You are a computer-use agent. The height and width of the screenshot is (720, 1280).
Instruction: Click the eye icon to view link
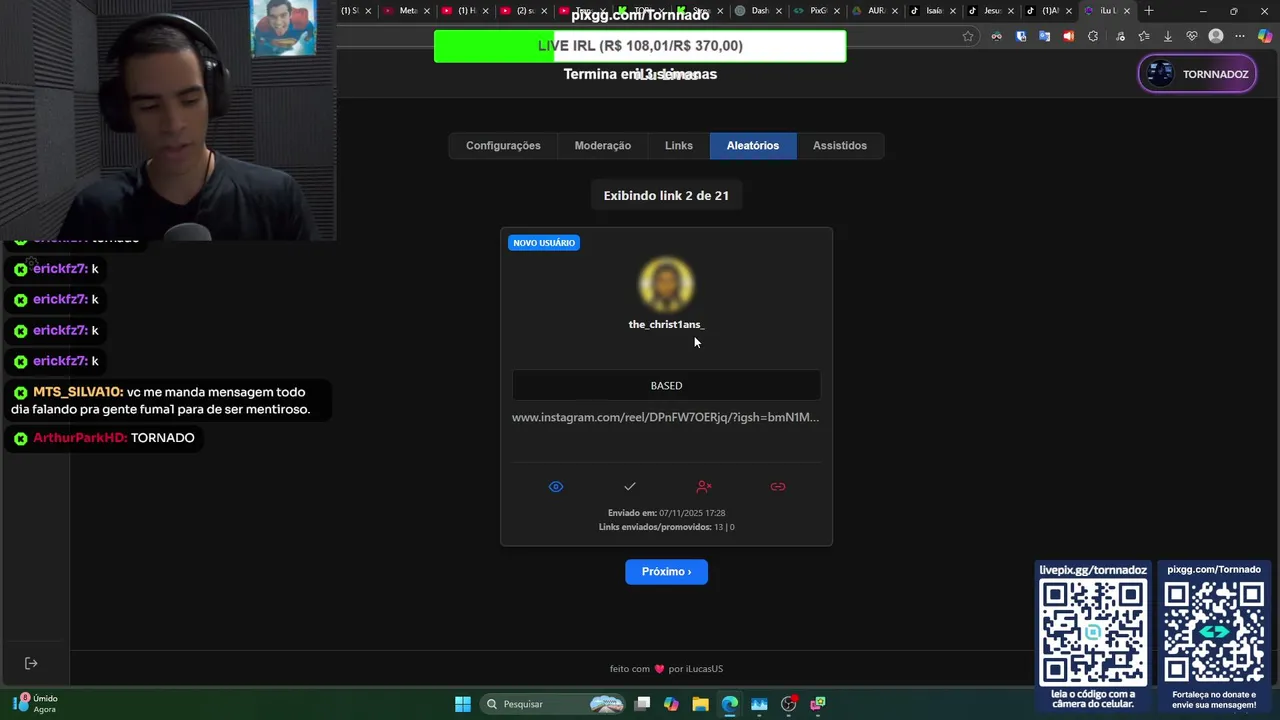pyautogui.click(x=556, y=487)
